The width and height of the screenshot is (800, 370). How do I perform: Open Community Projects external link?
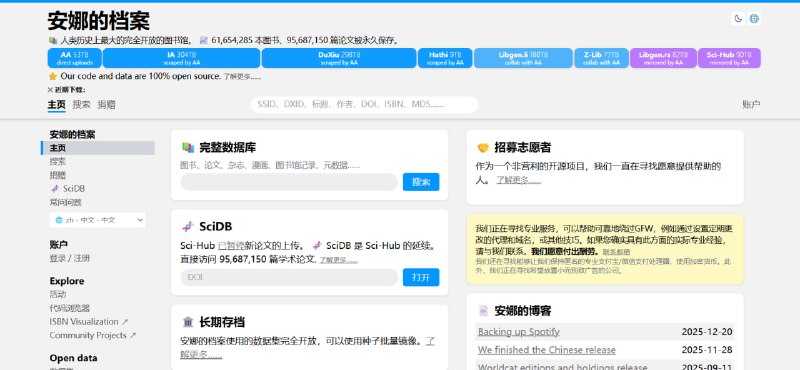(93, 335)
